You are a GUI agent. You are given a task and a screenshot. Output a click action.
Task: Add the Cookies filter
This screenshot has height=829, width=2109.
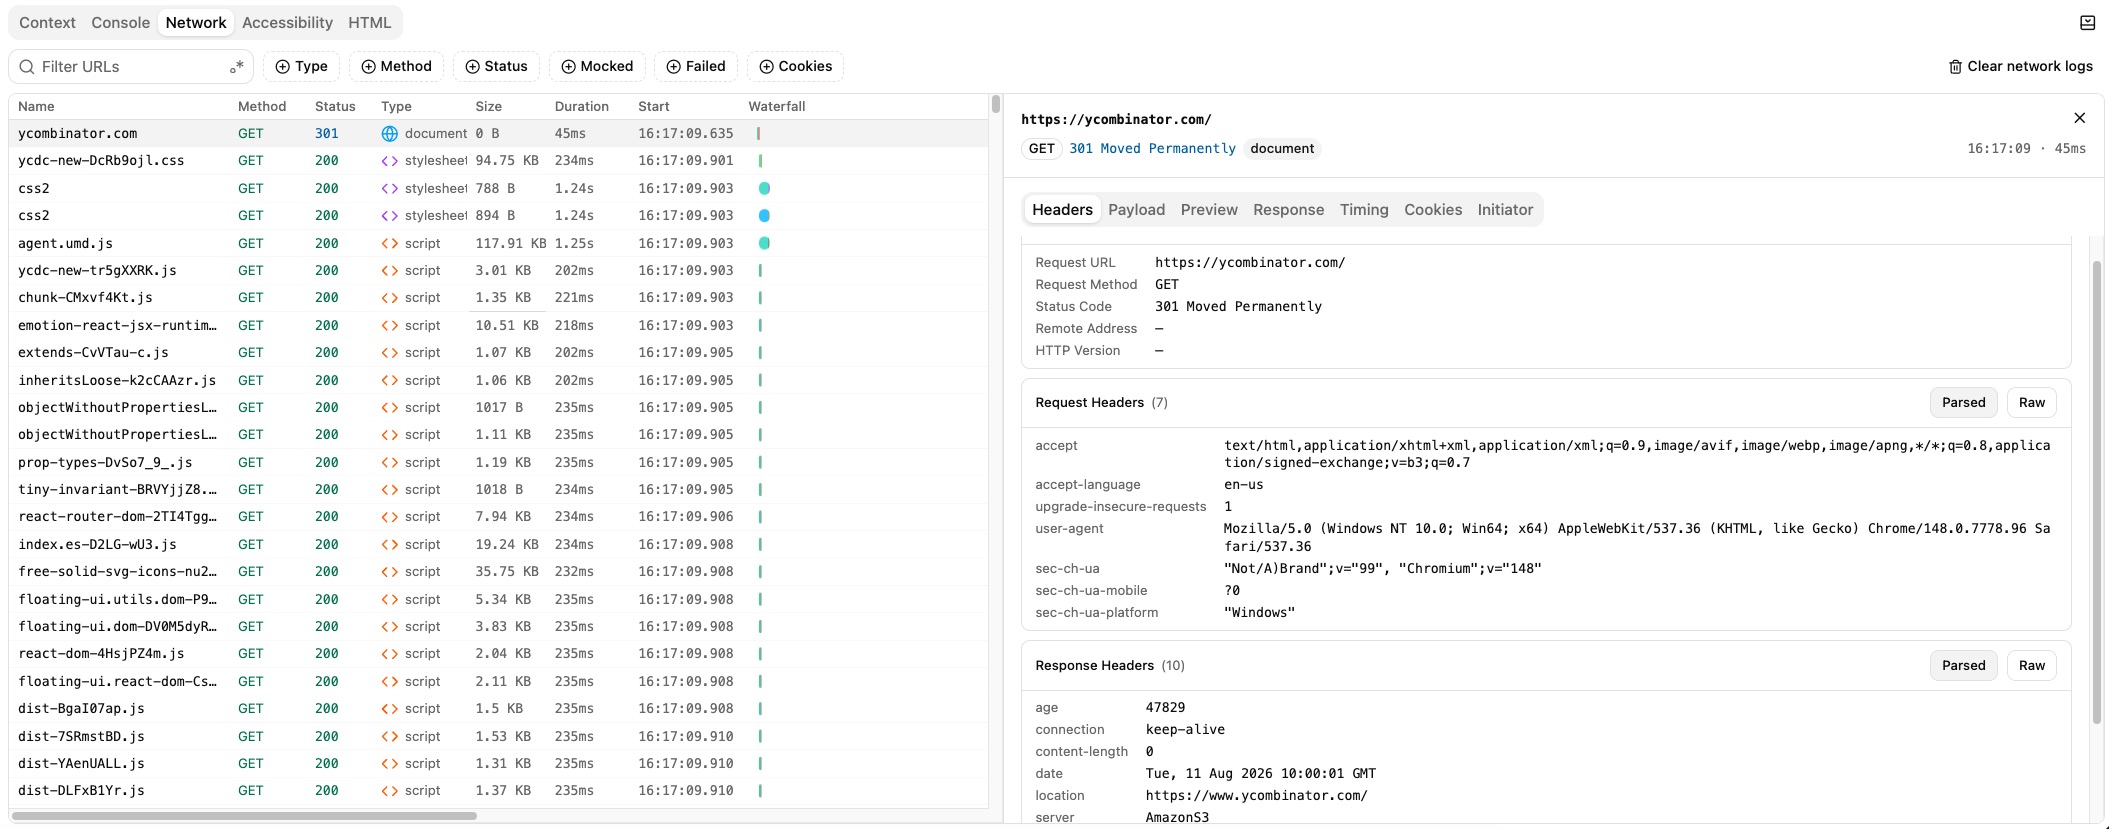point(795,67)
